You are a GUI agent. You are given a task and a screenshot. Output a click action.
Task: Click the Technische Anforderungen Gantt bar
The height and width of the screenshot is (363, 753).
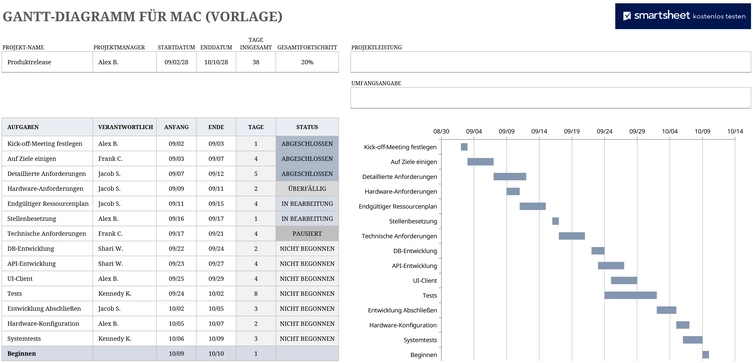pos(571,236)
